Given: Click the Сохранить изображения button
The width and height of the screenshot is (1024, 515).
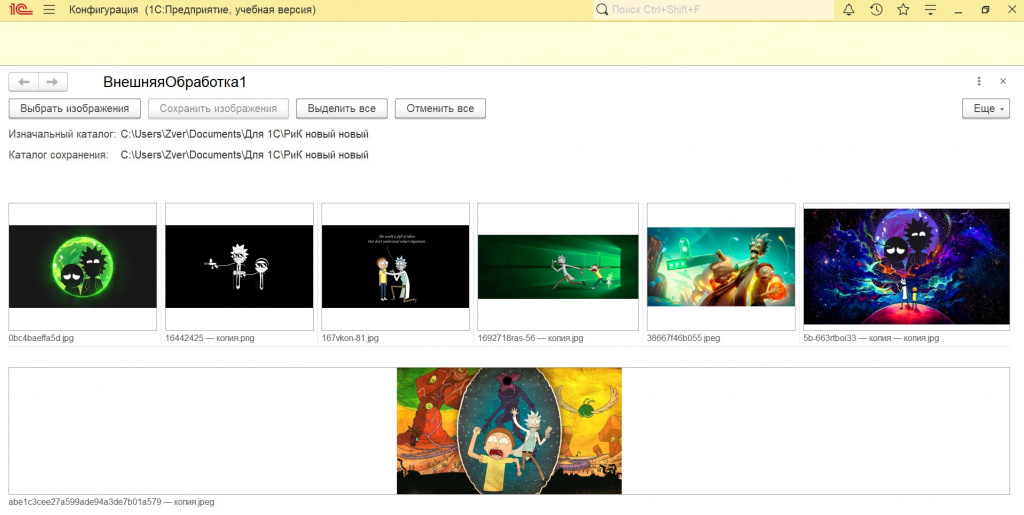Looking at the screenshot, I should point(218,108).
